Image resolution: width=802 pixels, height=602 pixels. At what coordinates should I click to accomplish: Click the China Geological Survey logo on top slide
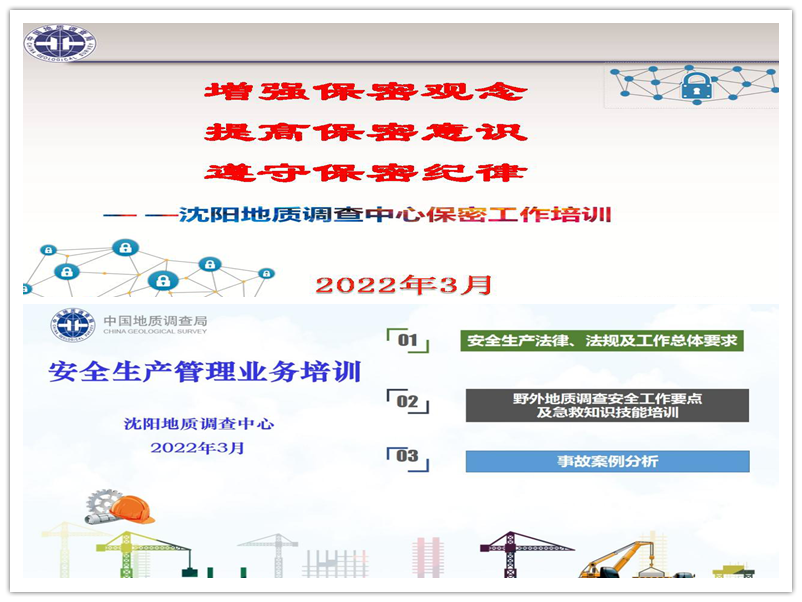coord(60,43)
